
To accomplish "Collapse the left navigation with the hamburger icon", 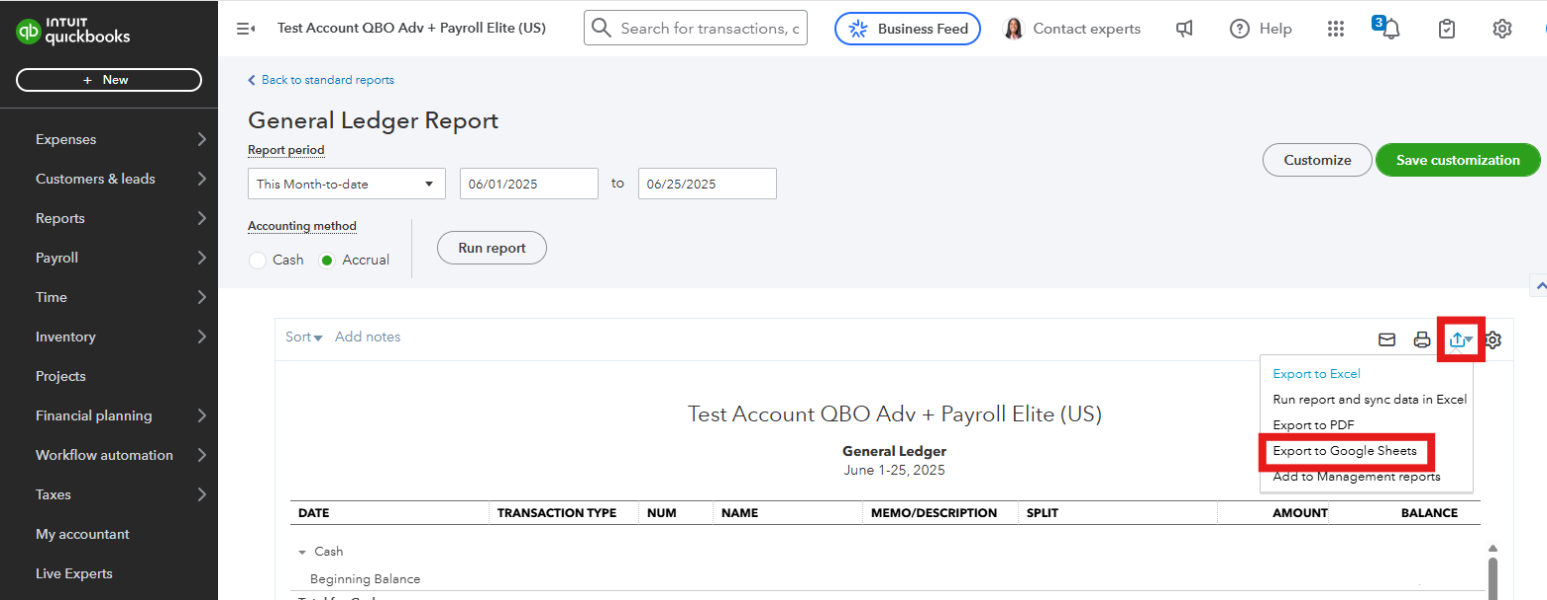I will 245,29.
